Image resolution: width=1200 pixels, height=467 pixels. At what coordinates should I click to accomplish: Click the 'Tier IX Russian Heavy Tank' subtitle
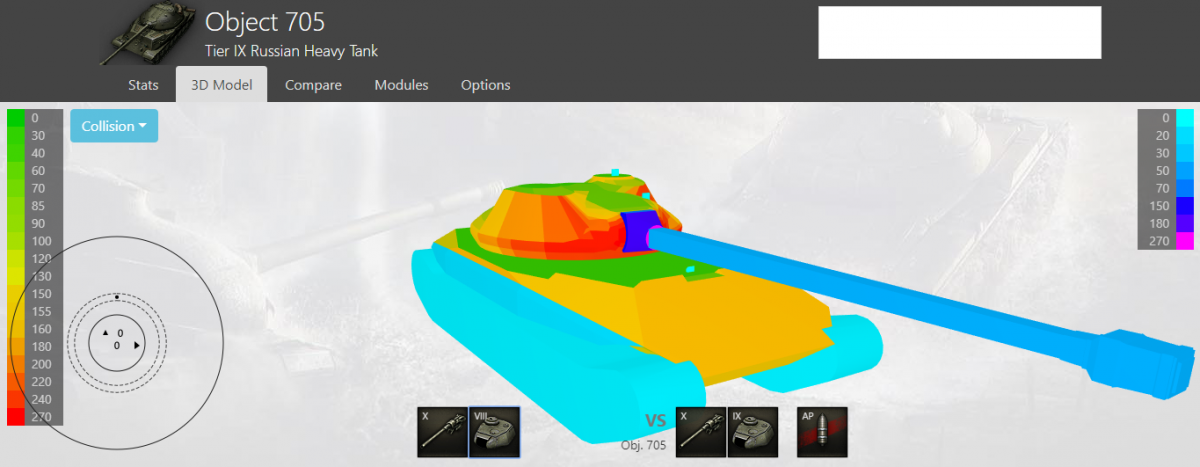pyautogui.click(x=291, y=51)
